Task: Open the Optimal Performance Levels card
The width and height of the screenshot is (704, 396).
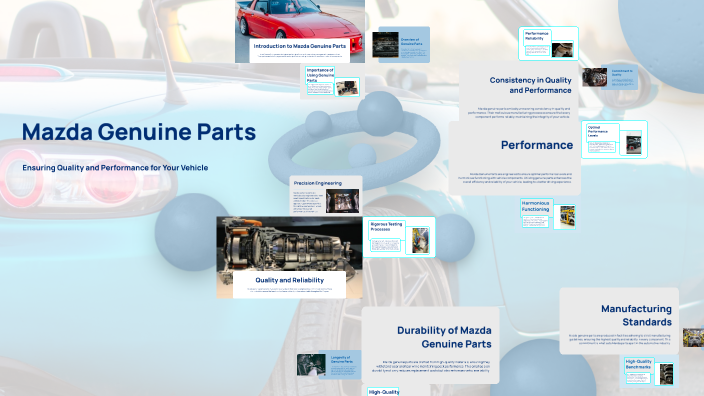Action: pos(614,139)
